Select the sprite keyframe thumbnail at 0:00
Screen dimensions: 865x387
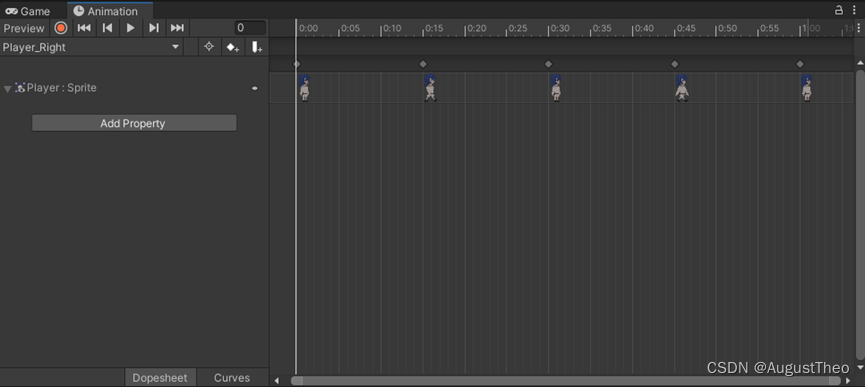point(305,88)
